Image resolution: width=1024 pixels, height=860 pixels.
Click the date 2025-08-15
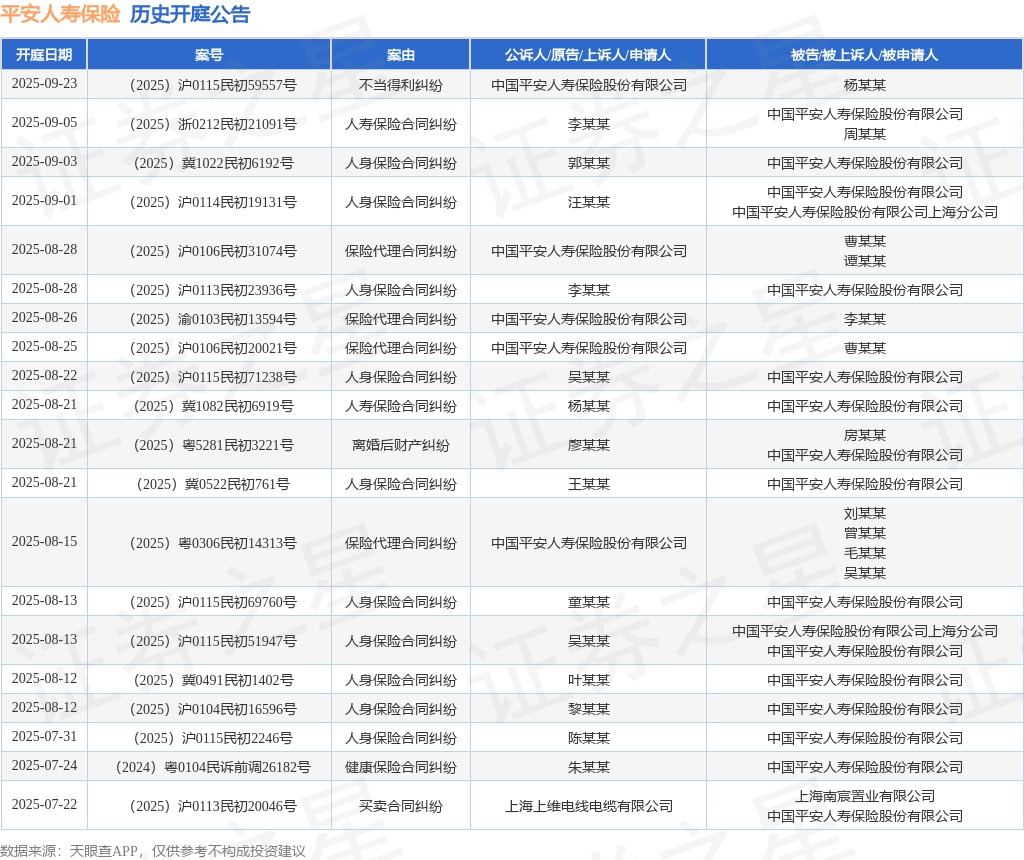tap(44, 541)
